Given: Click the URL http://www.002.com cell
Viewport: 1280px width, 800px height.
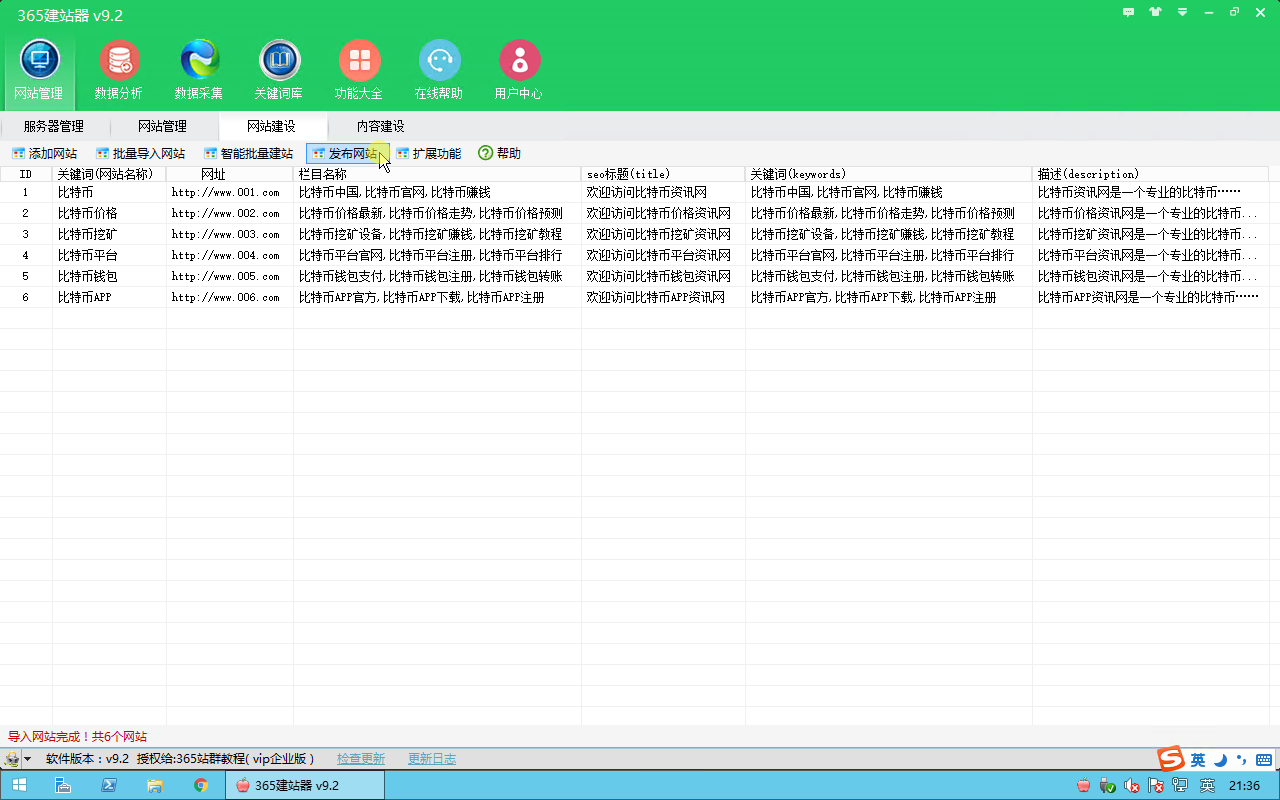Looking at the screenshot, I should [230, 213].
